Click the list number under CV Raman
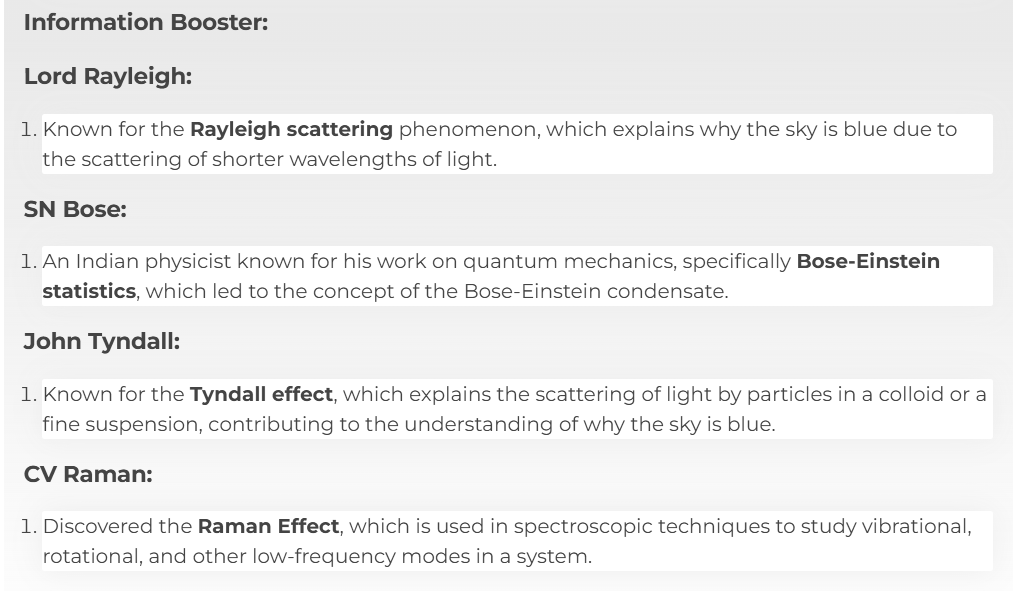Viewport: 1013px width, 591px height. (x=31, y=526)
